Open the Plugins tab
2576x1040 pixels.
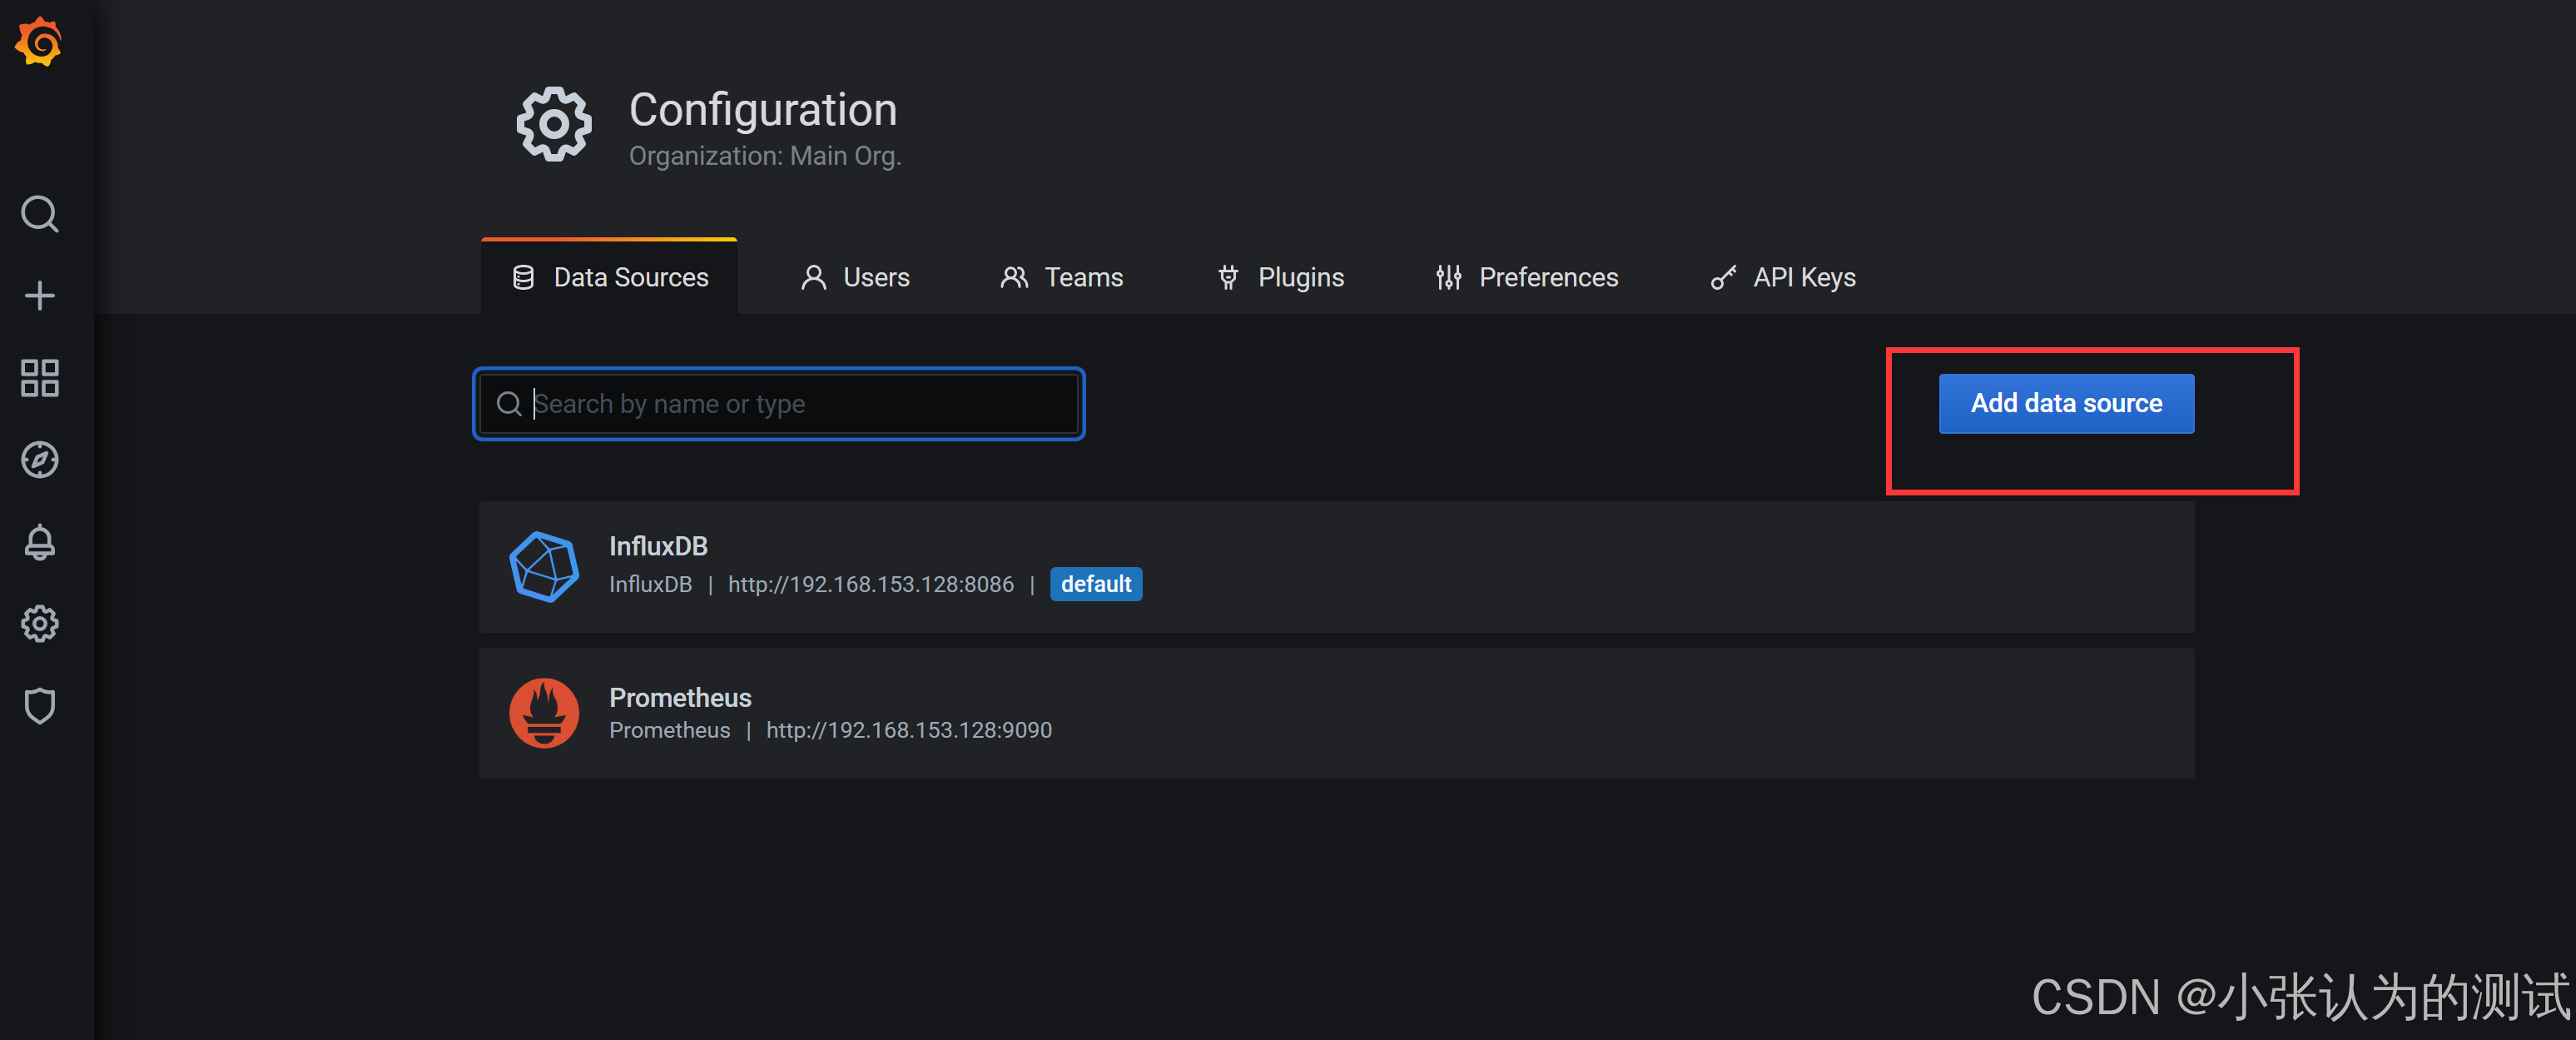1280,277
